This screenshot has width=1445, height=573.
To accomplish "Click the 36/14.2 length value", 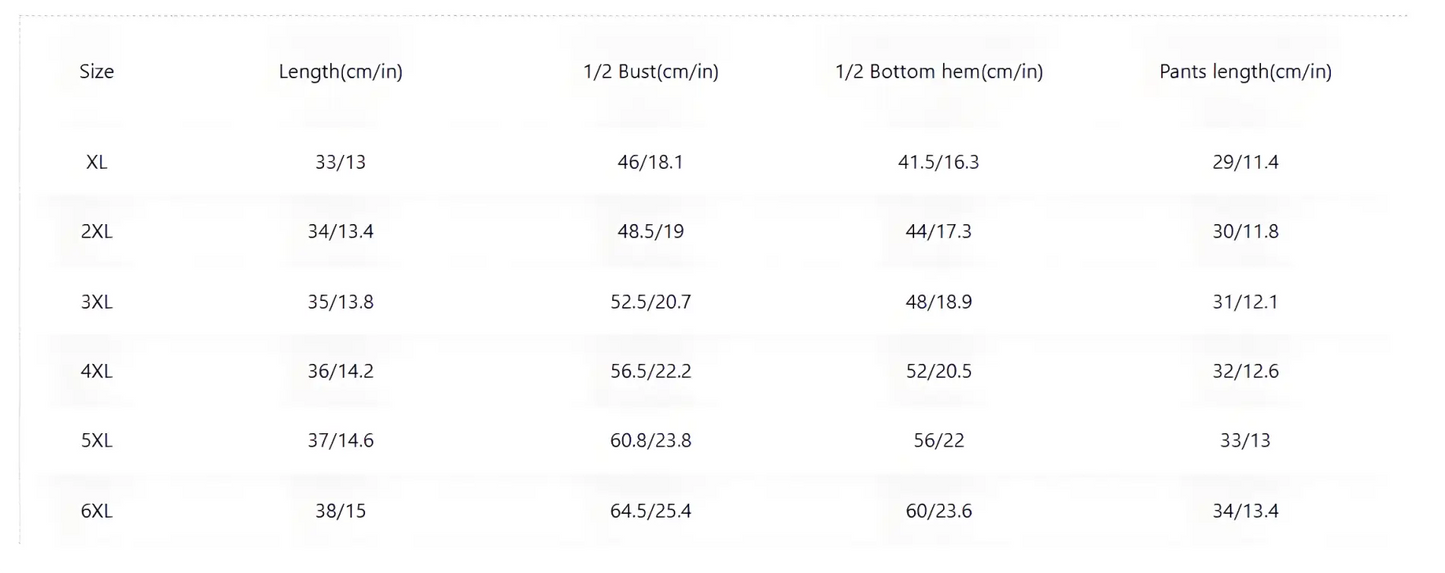I will point(340,372).
